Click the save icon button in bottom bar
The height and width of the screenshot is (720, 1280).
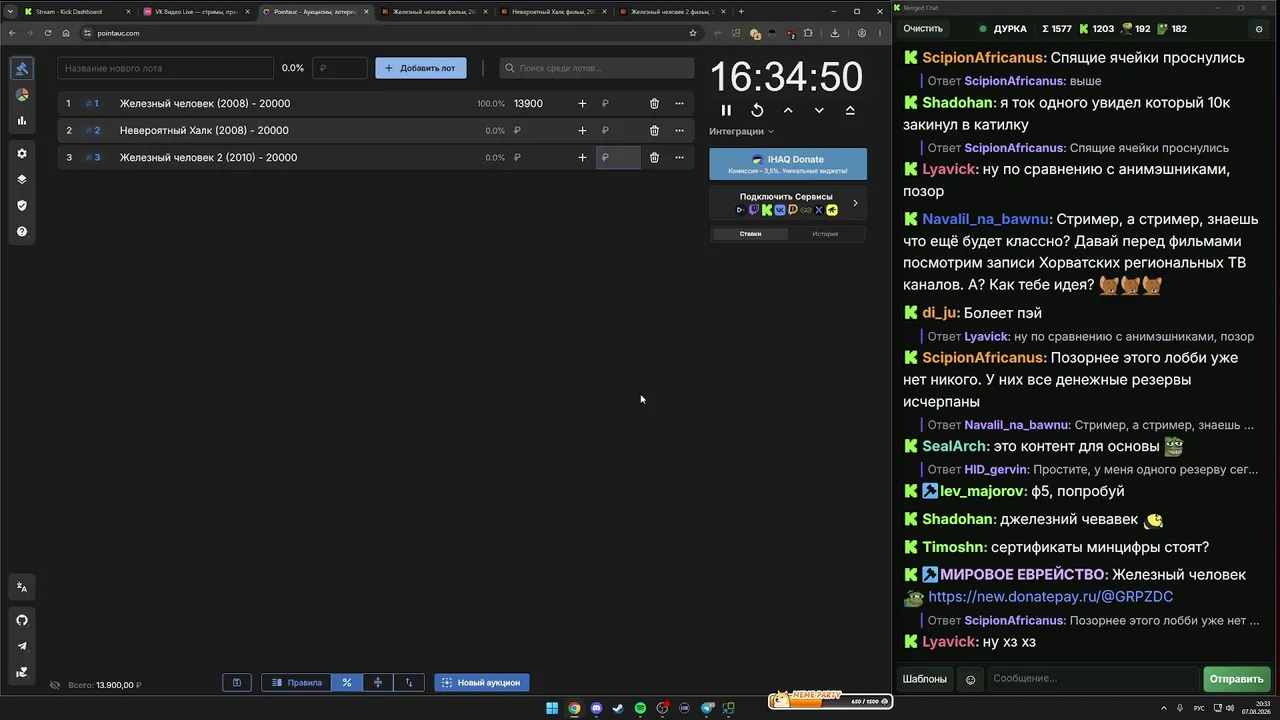[x=237, y=682]
